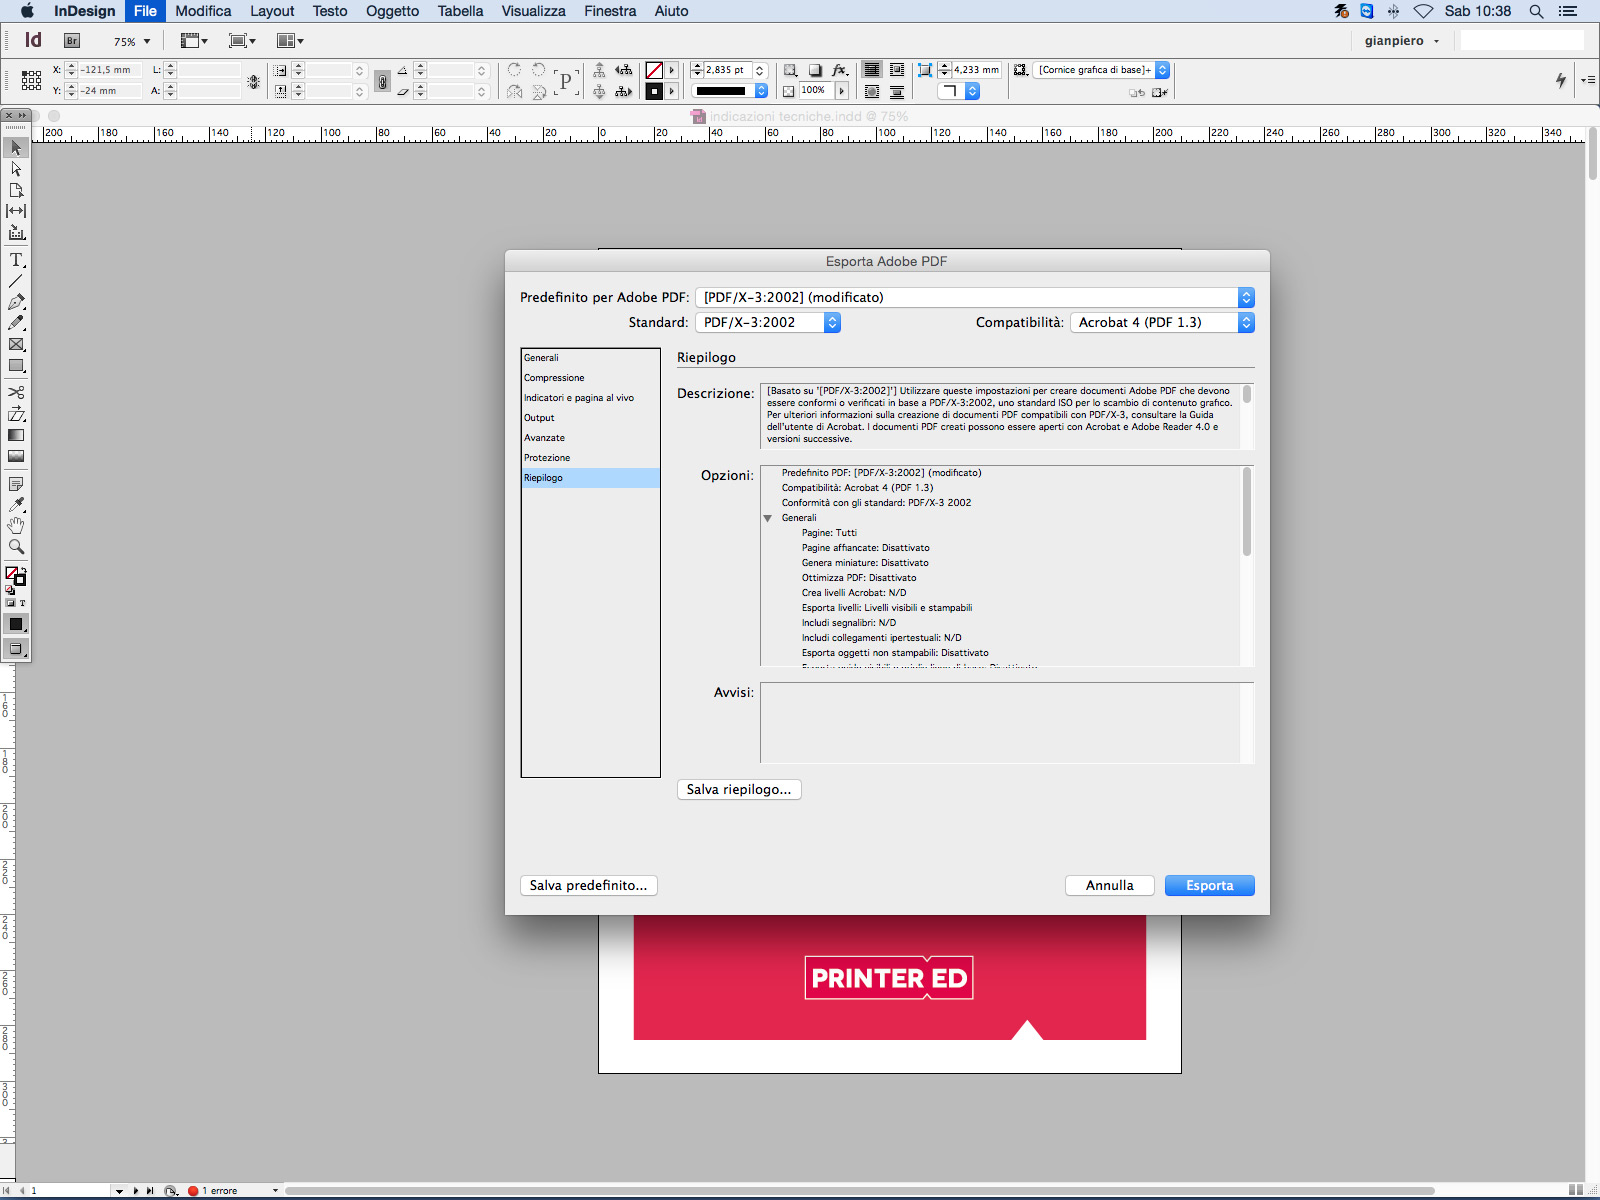Open the Arrange Documents dropdown
The height and width of the screenshot is (1200, 1600).
[x=290, y=41]
